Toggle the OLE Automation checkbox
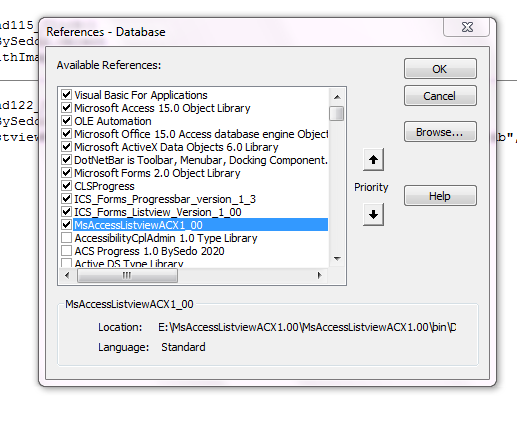This screenshot has width=517, height=422. tap(66, 121)
